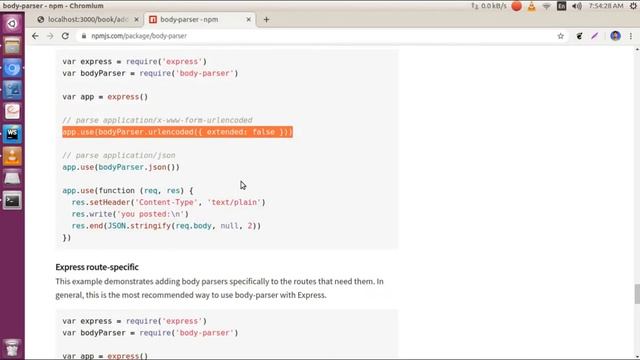The height and width of the screenshot is (360, 640).
Task: Reload the body-parser npm page
Action: (x=65, y=36)
